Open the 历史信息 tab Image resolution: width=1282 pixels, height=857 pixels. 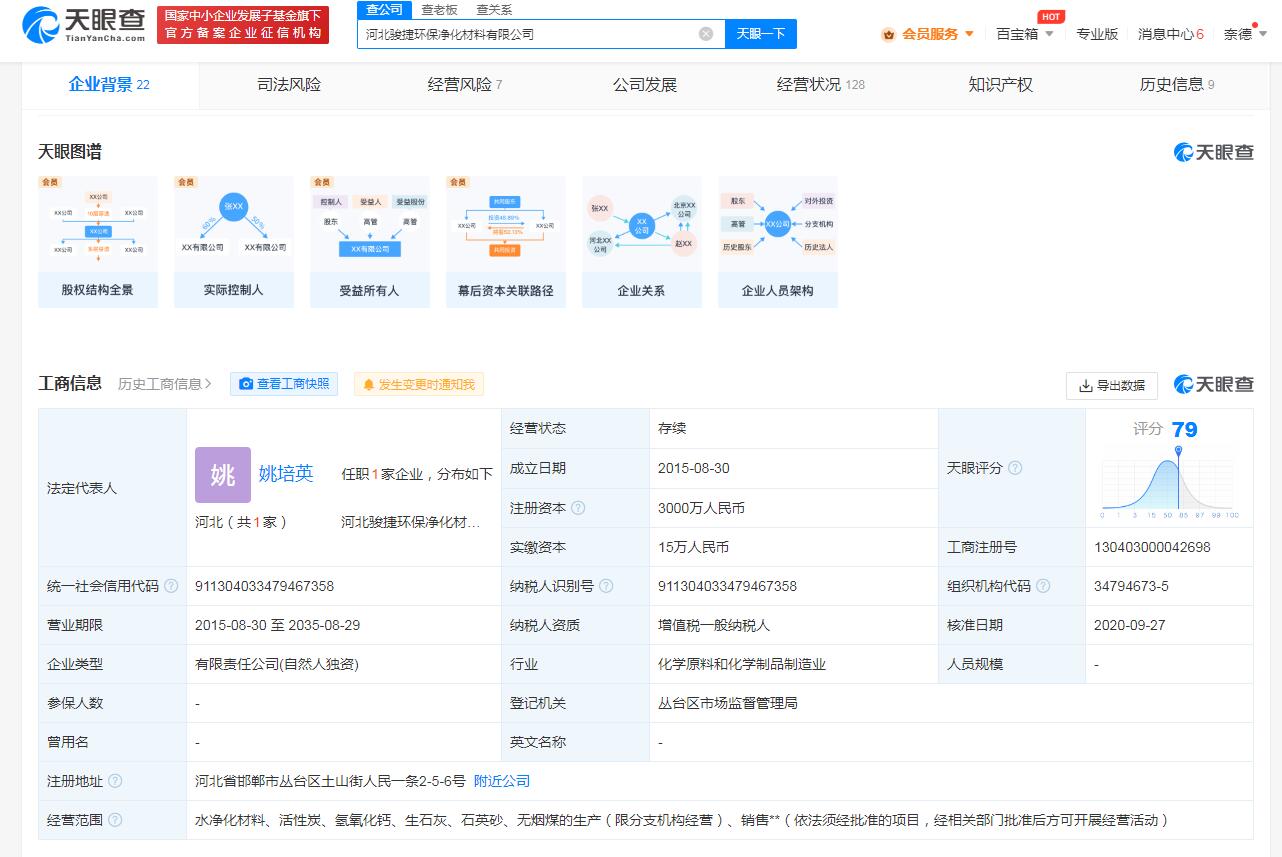[x=1177, y=85]
